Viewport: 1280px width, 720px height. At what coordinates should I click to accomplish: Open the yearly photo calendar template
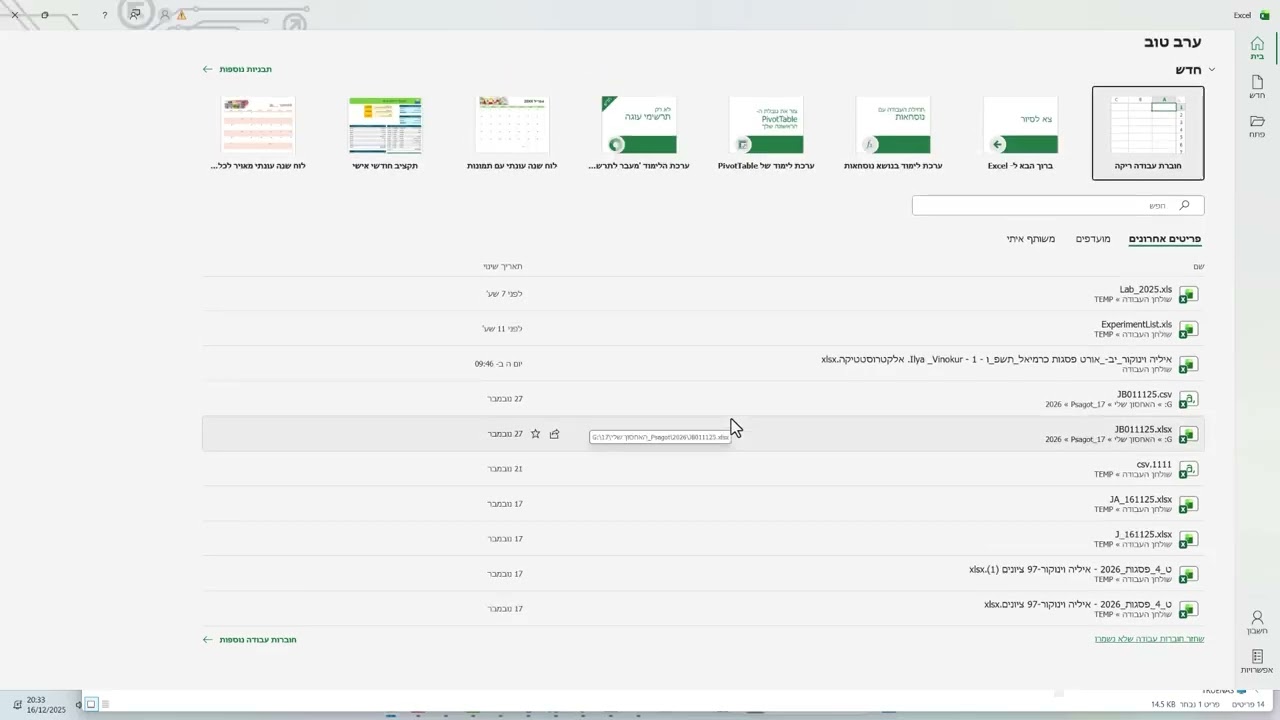pyautogui.click(x=513, y=134)
